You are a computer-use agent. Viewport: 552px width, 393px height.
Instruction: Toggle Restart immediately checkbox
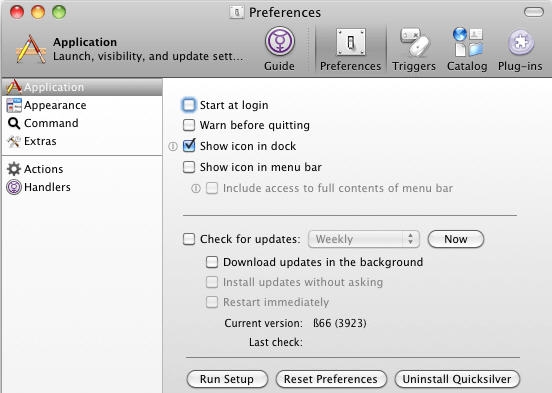[212, 302]
